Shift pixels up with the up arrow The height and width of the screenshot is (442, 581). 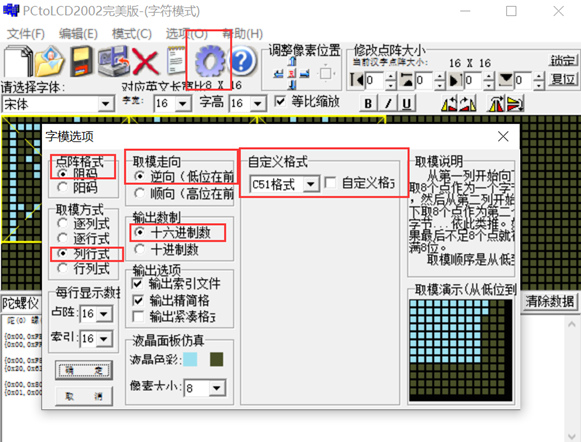click(x=292, y=61)
